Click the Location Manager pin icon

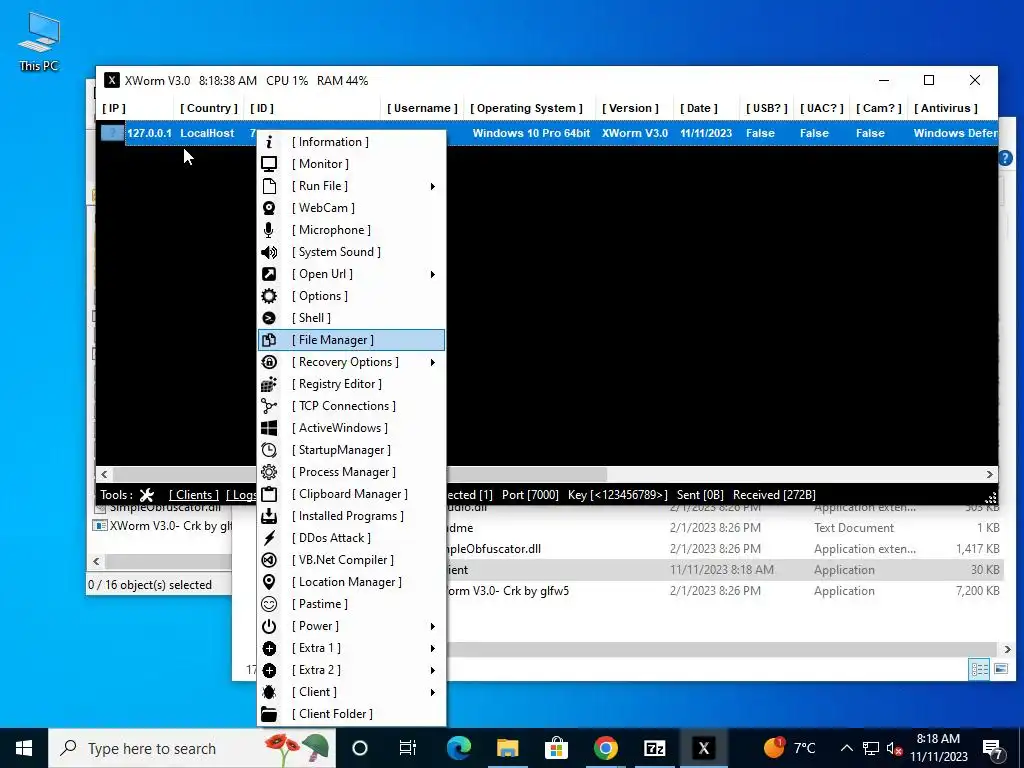point(269,582)
